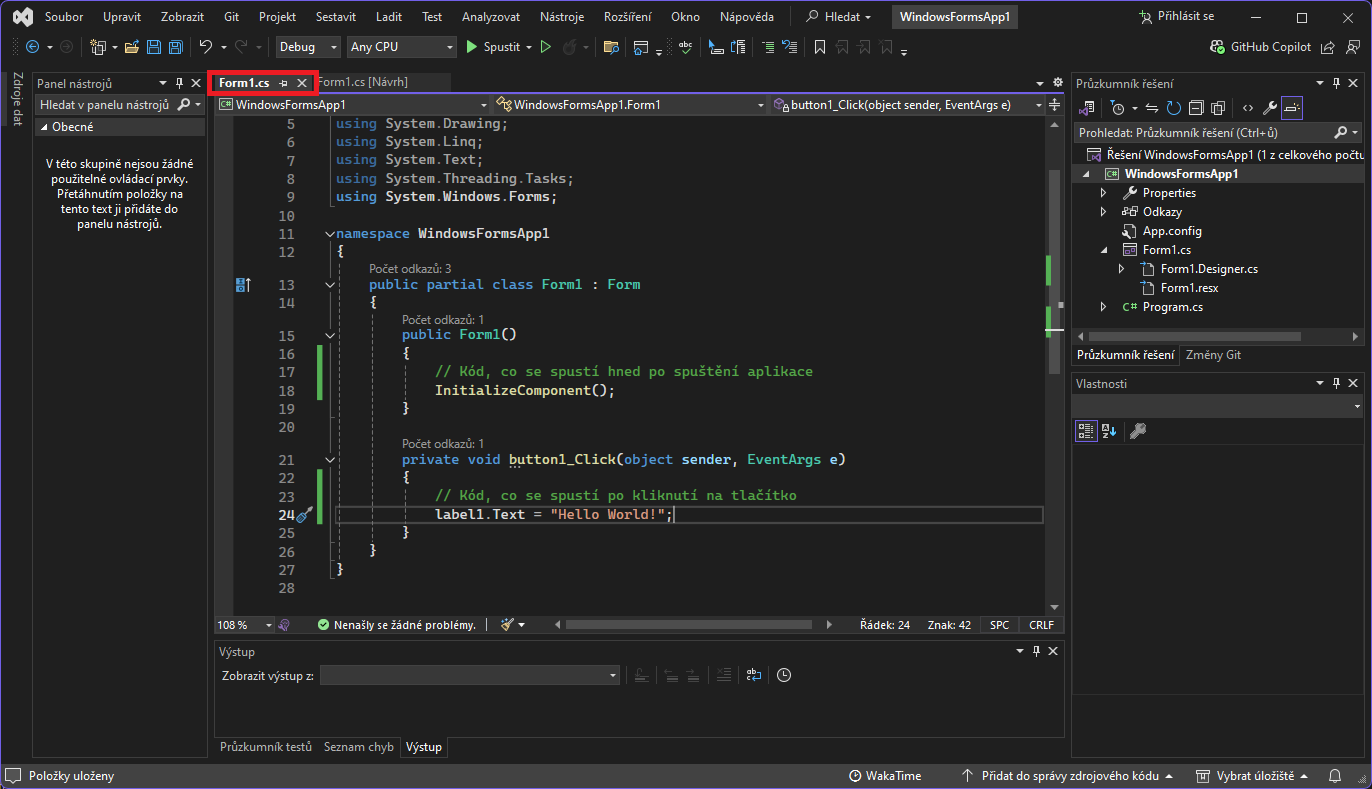Image resolution: width=1372 pixels, height=789 pixels.
Task: Toggle the preview selected items button
Action: [1292, 108]
